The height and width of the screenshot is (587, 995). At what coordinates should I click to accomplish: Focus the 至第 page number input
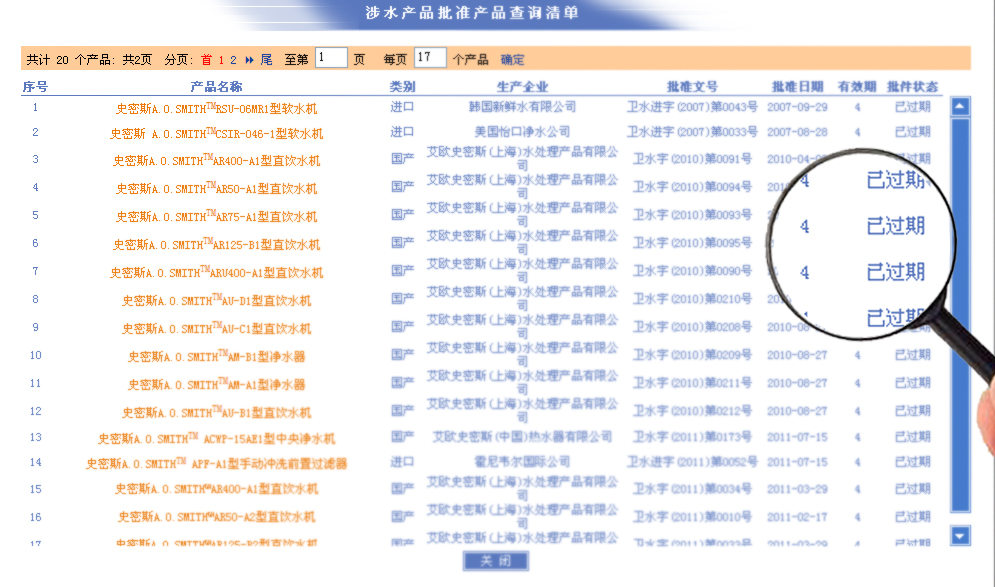coord(331,58)
